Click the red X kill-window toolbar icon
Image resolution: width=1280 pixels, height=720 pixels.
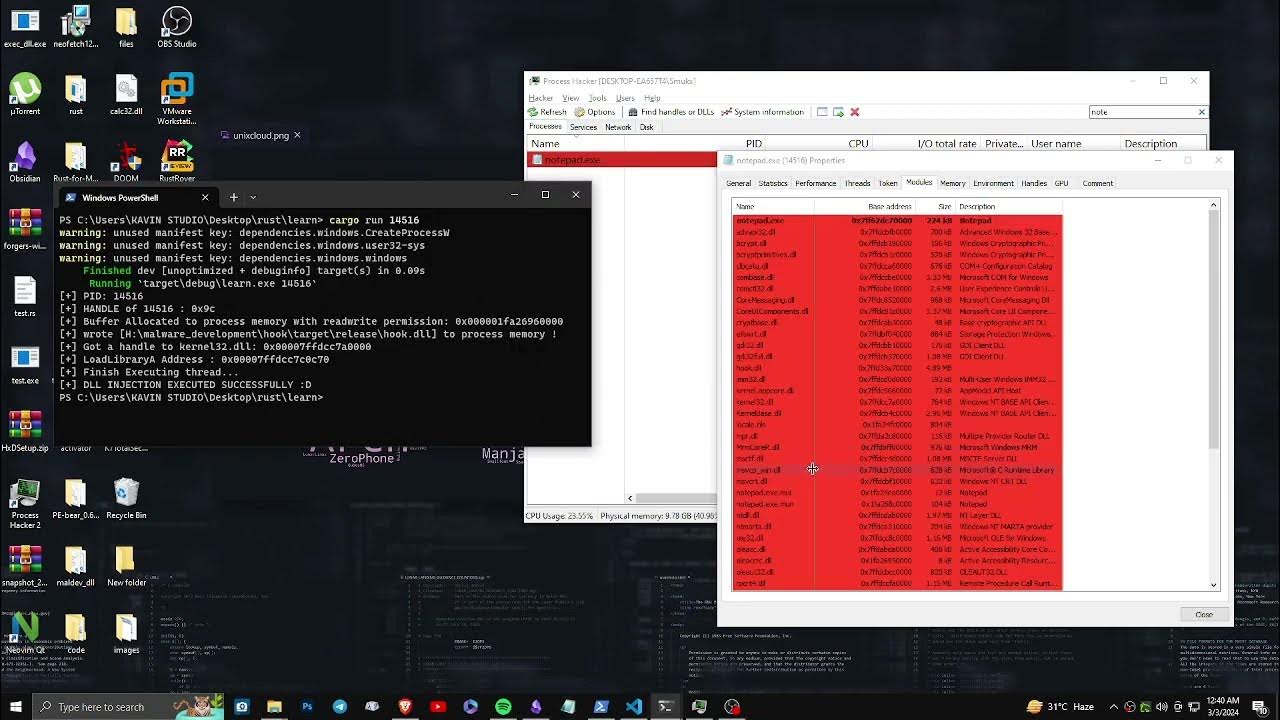[x=855, y=112]
